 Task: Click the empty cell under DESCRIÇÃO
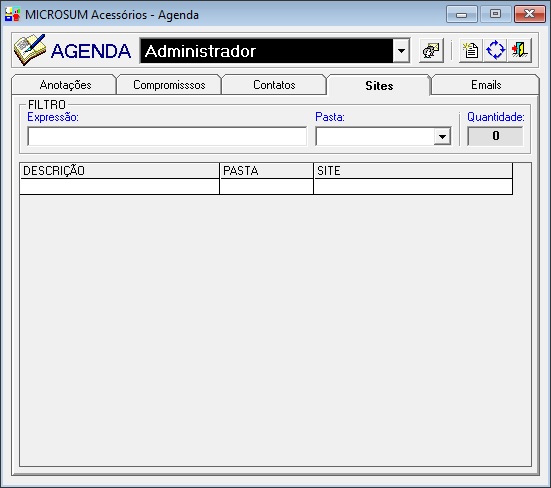tap(119, 187)
